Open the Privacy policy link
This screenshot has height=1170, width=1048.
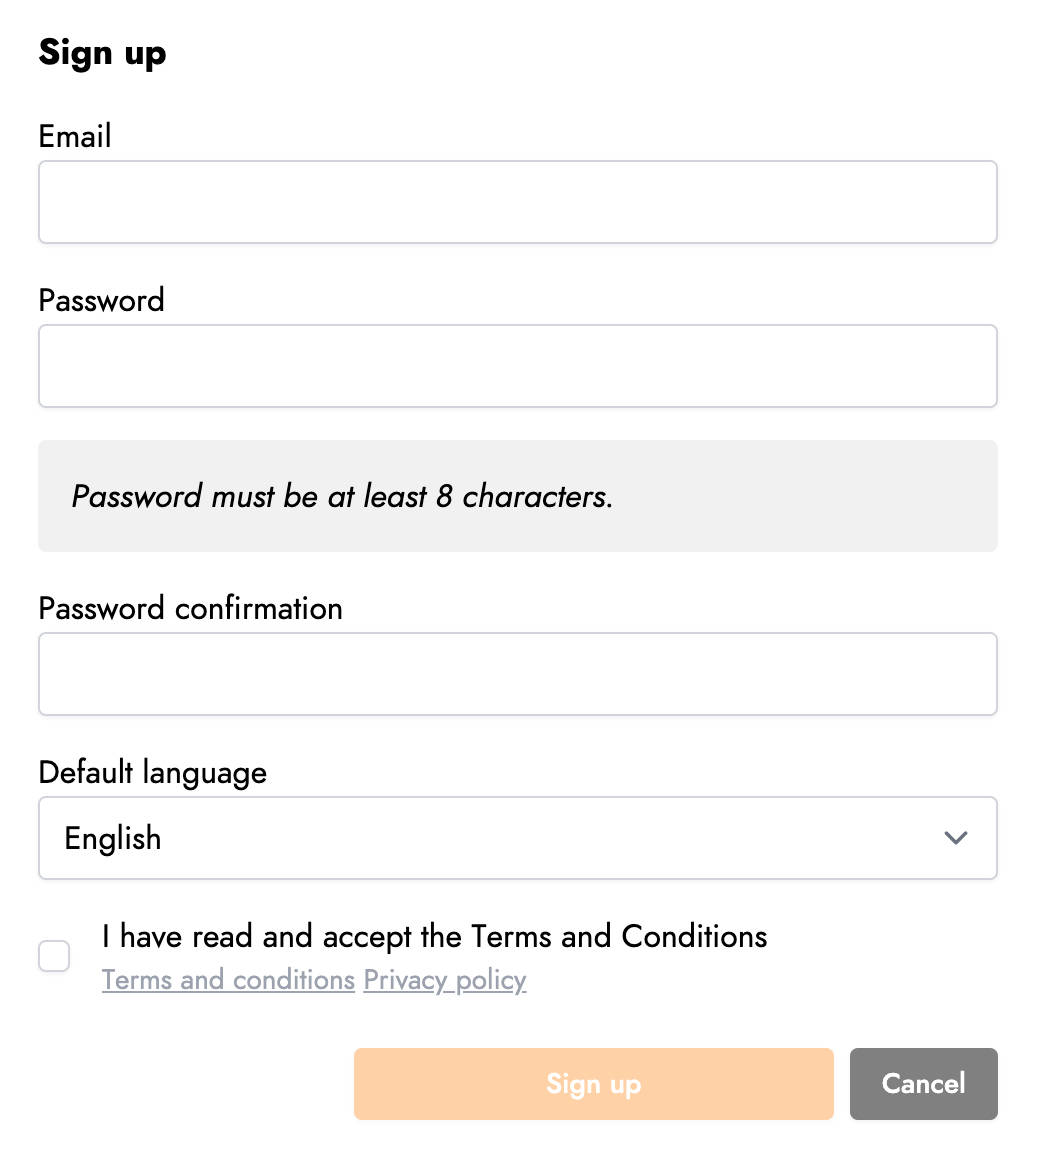tap(445, 980)
